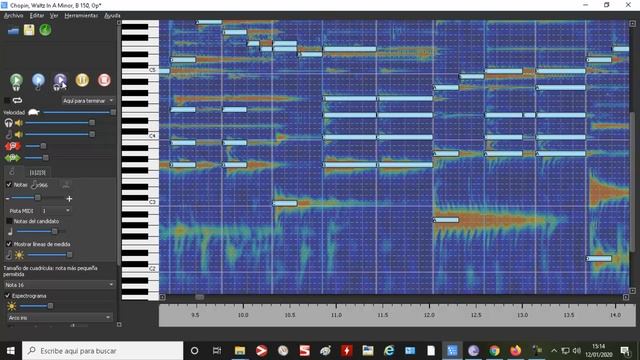Image resolution: width=640 pixels, height=360 pixels.
Task: Adjust the slider beside the green zoom icon
Action: point(37,158)
